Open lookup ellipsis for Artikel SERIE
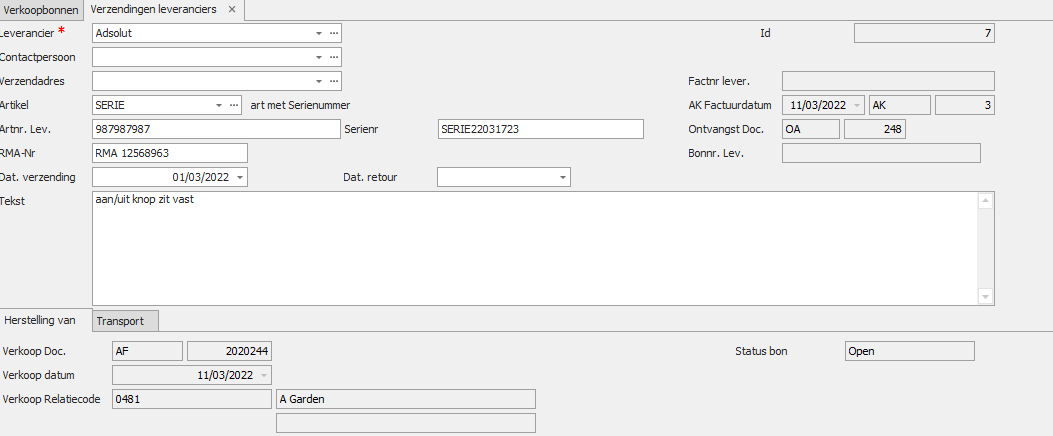Screen dimensions: 1053x436 tap(234, 105)
